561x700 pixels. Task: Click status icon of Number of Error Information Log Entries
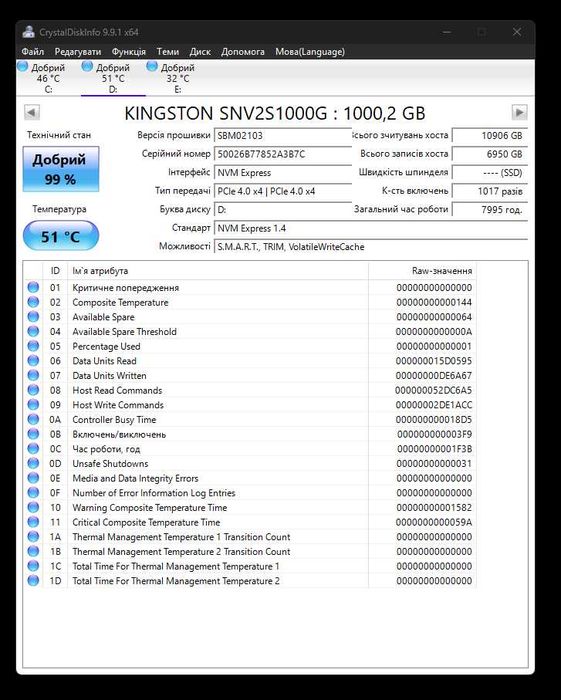(33, 492)
